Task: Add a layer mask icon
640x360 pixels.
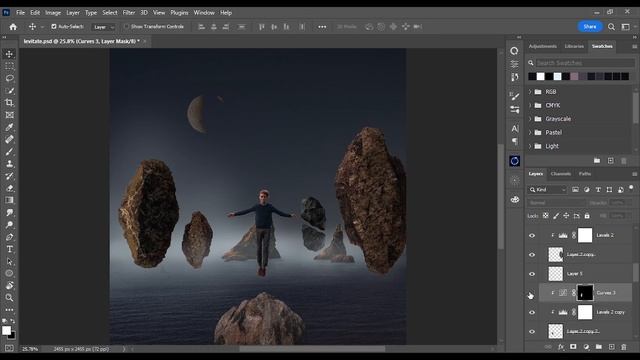Action: [x=573, y=347]
